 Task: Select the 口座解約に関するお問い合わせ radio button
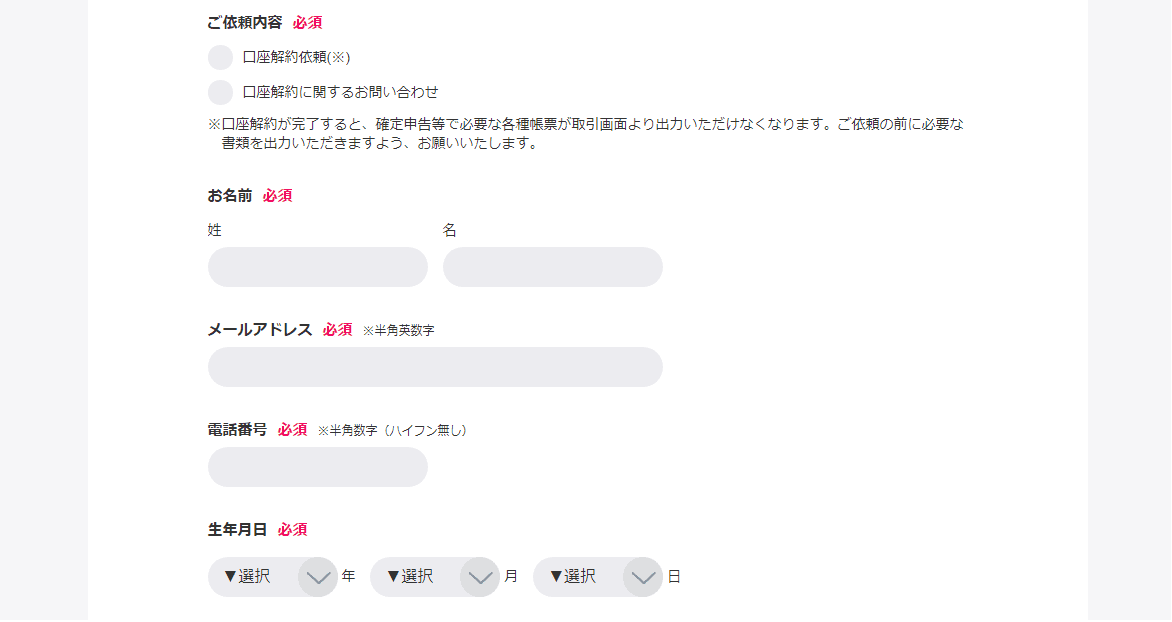(x=220, y=92)
